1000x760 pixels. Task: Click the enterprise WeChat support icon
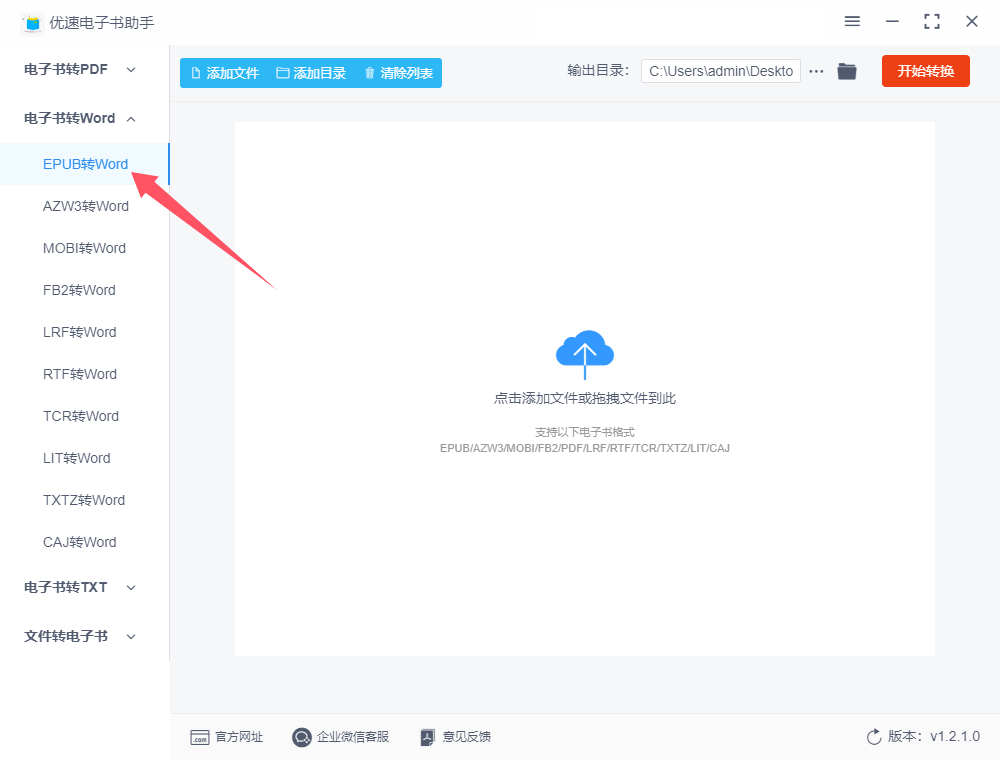coord(302,738)
